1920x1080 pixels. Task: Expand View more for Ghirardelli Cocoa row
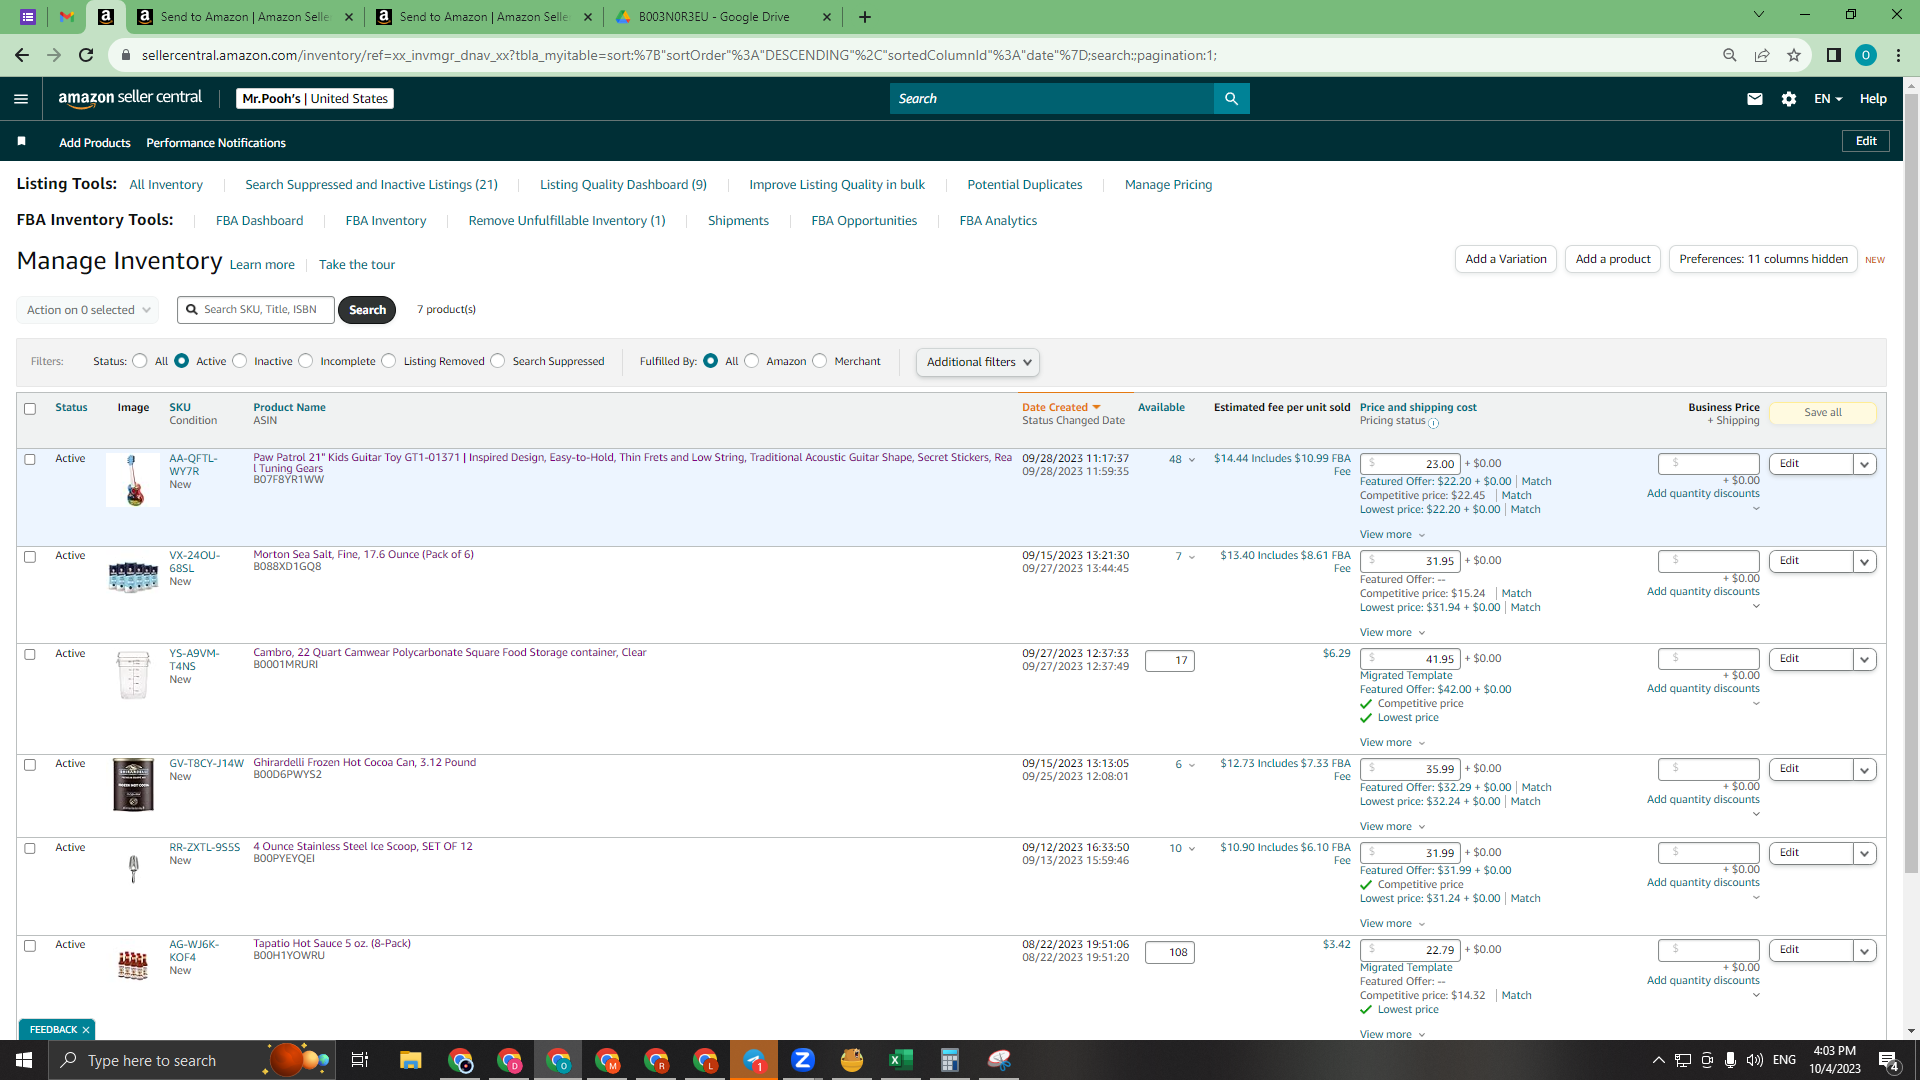point(1392,827)
